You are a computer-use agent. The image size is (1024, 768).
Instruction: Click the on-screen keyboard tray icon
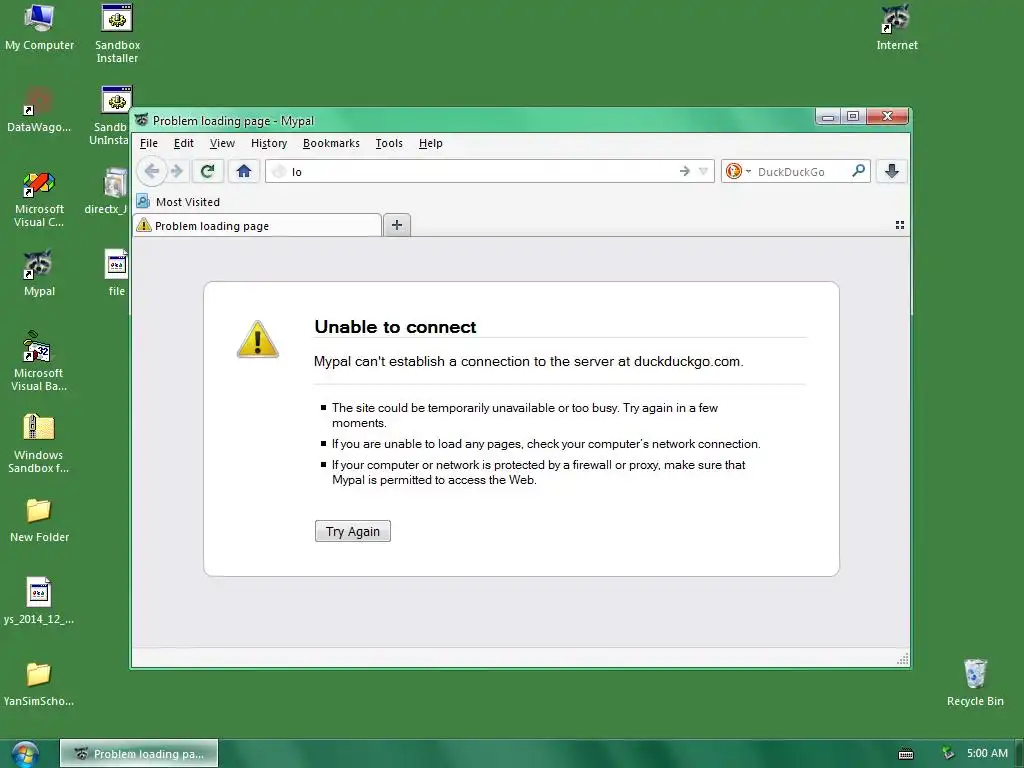click(x=906, y=754)
